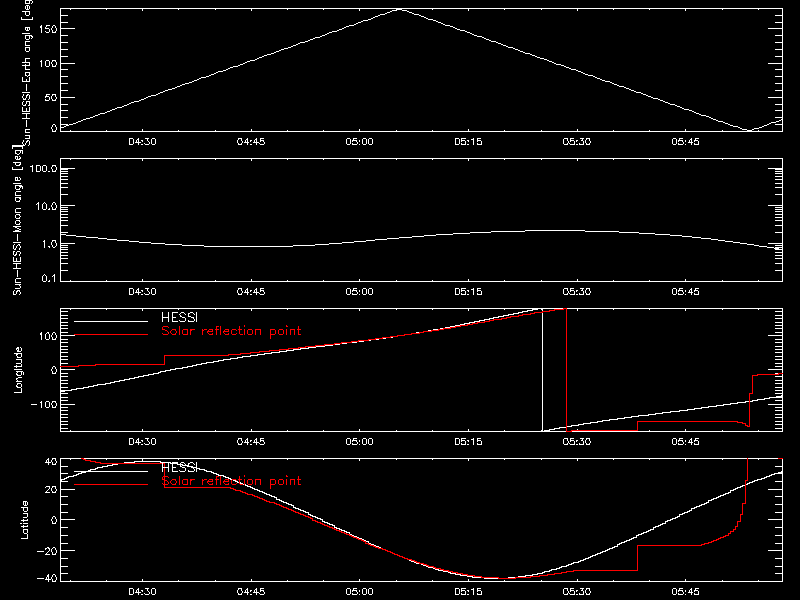Click the "-20" tick label on Latitude axis
800x600 pixels.
(x=46, y=551)
